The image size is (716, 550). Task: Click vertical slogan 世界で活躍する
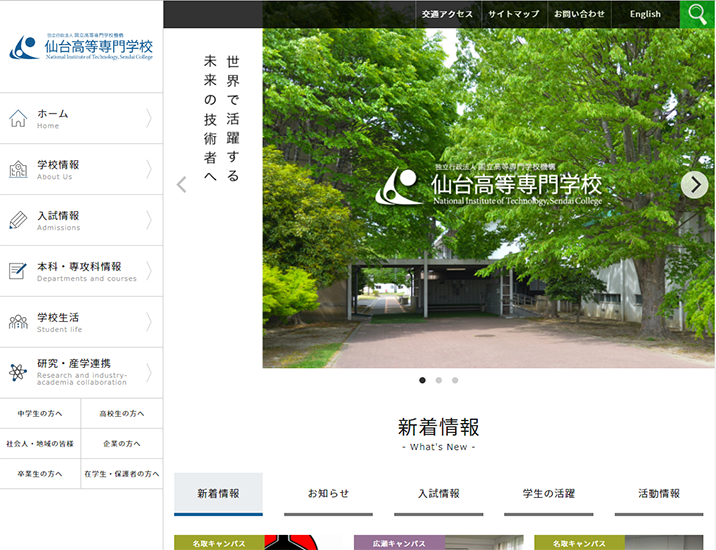pos(233,118)
